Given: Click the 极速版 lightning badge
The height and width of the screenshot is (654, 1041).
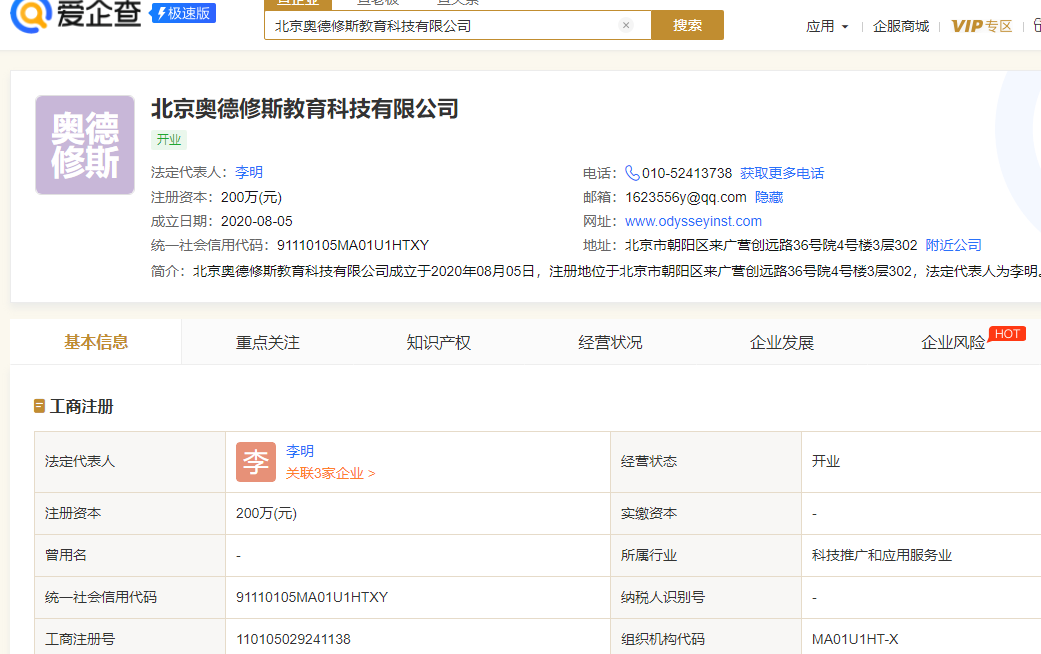Looking at the screenshot, I should coord(183,13).
